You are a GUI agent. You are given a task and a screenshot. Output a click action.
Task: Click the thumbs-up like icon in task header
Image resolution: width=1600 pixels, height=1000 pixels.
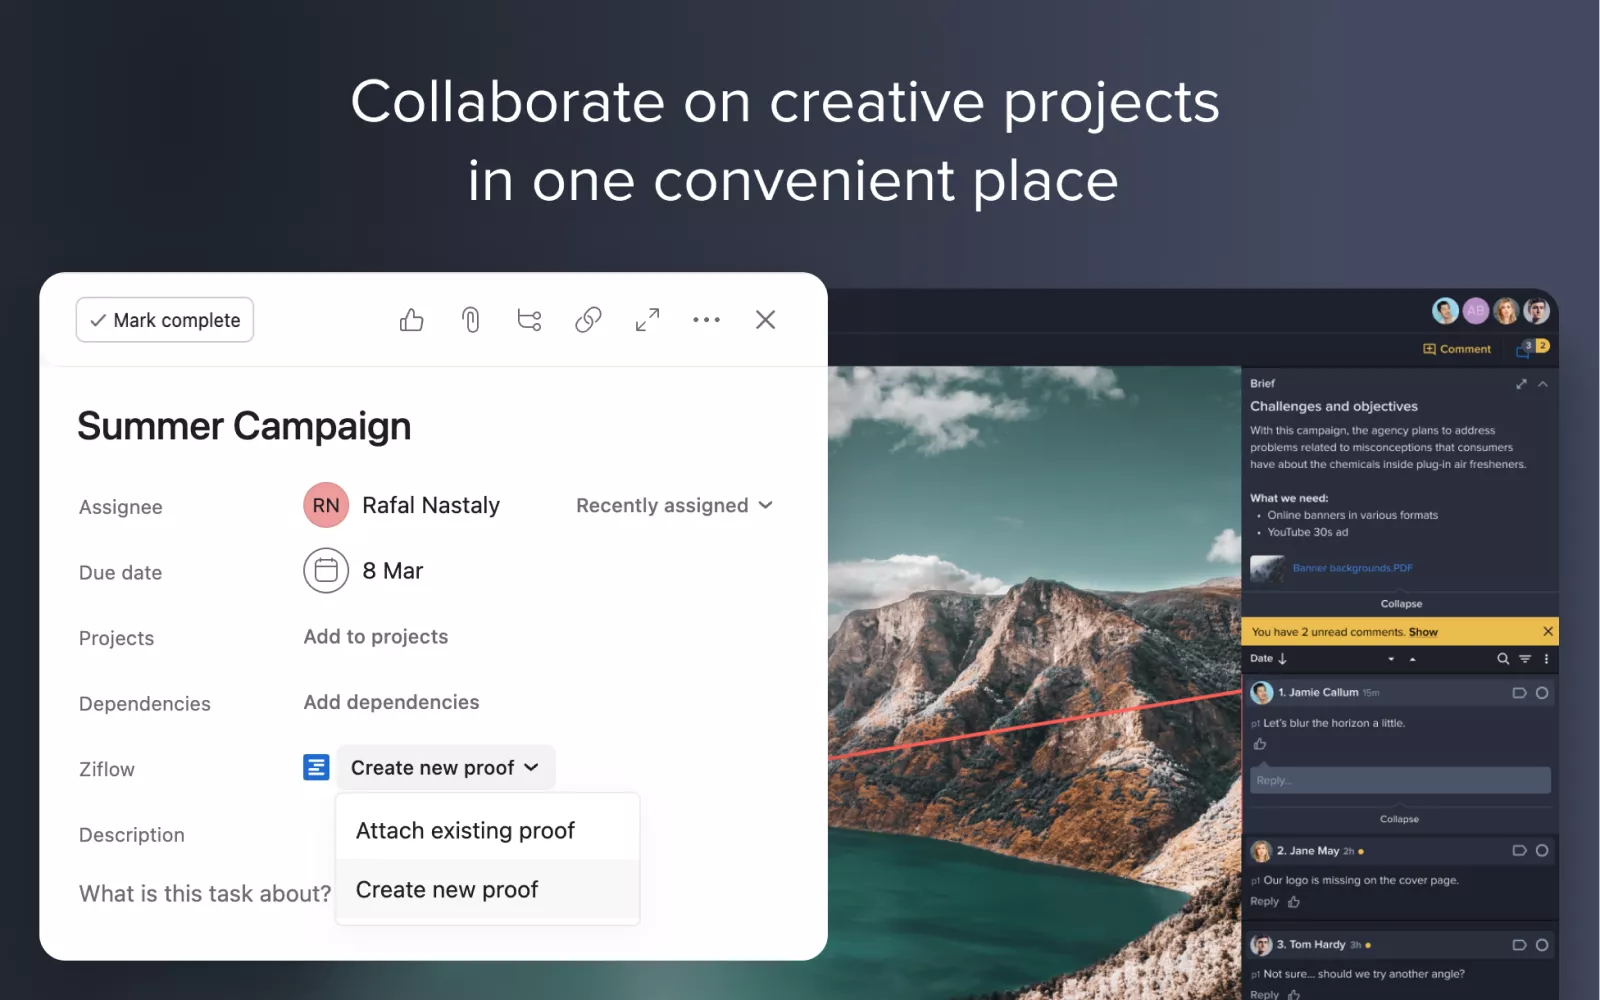[x=411, y=320]
